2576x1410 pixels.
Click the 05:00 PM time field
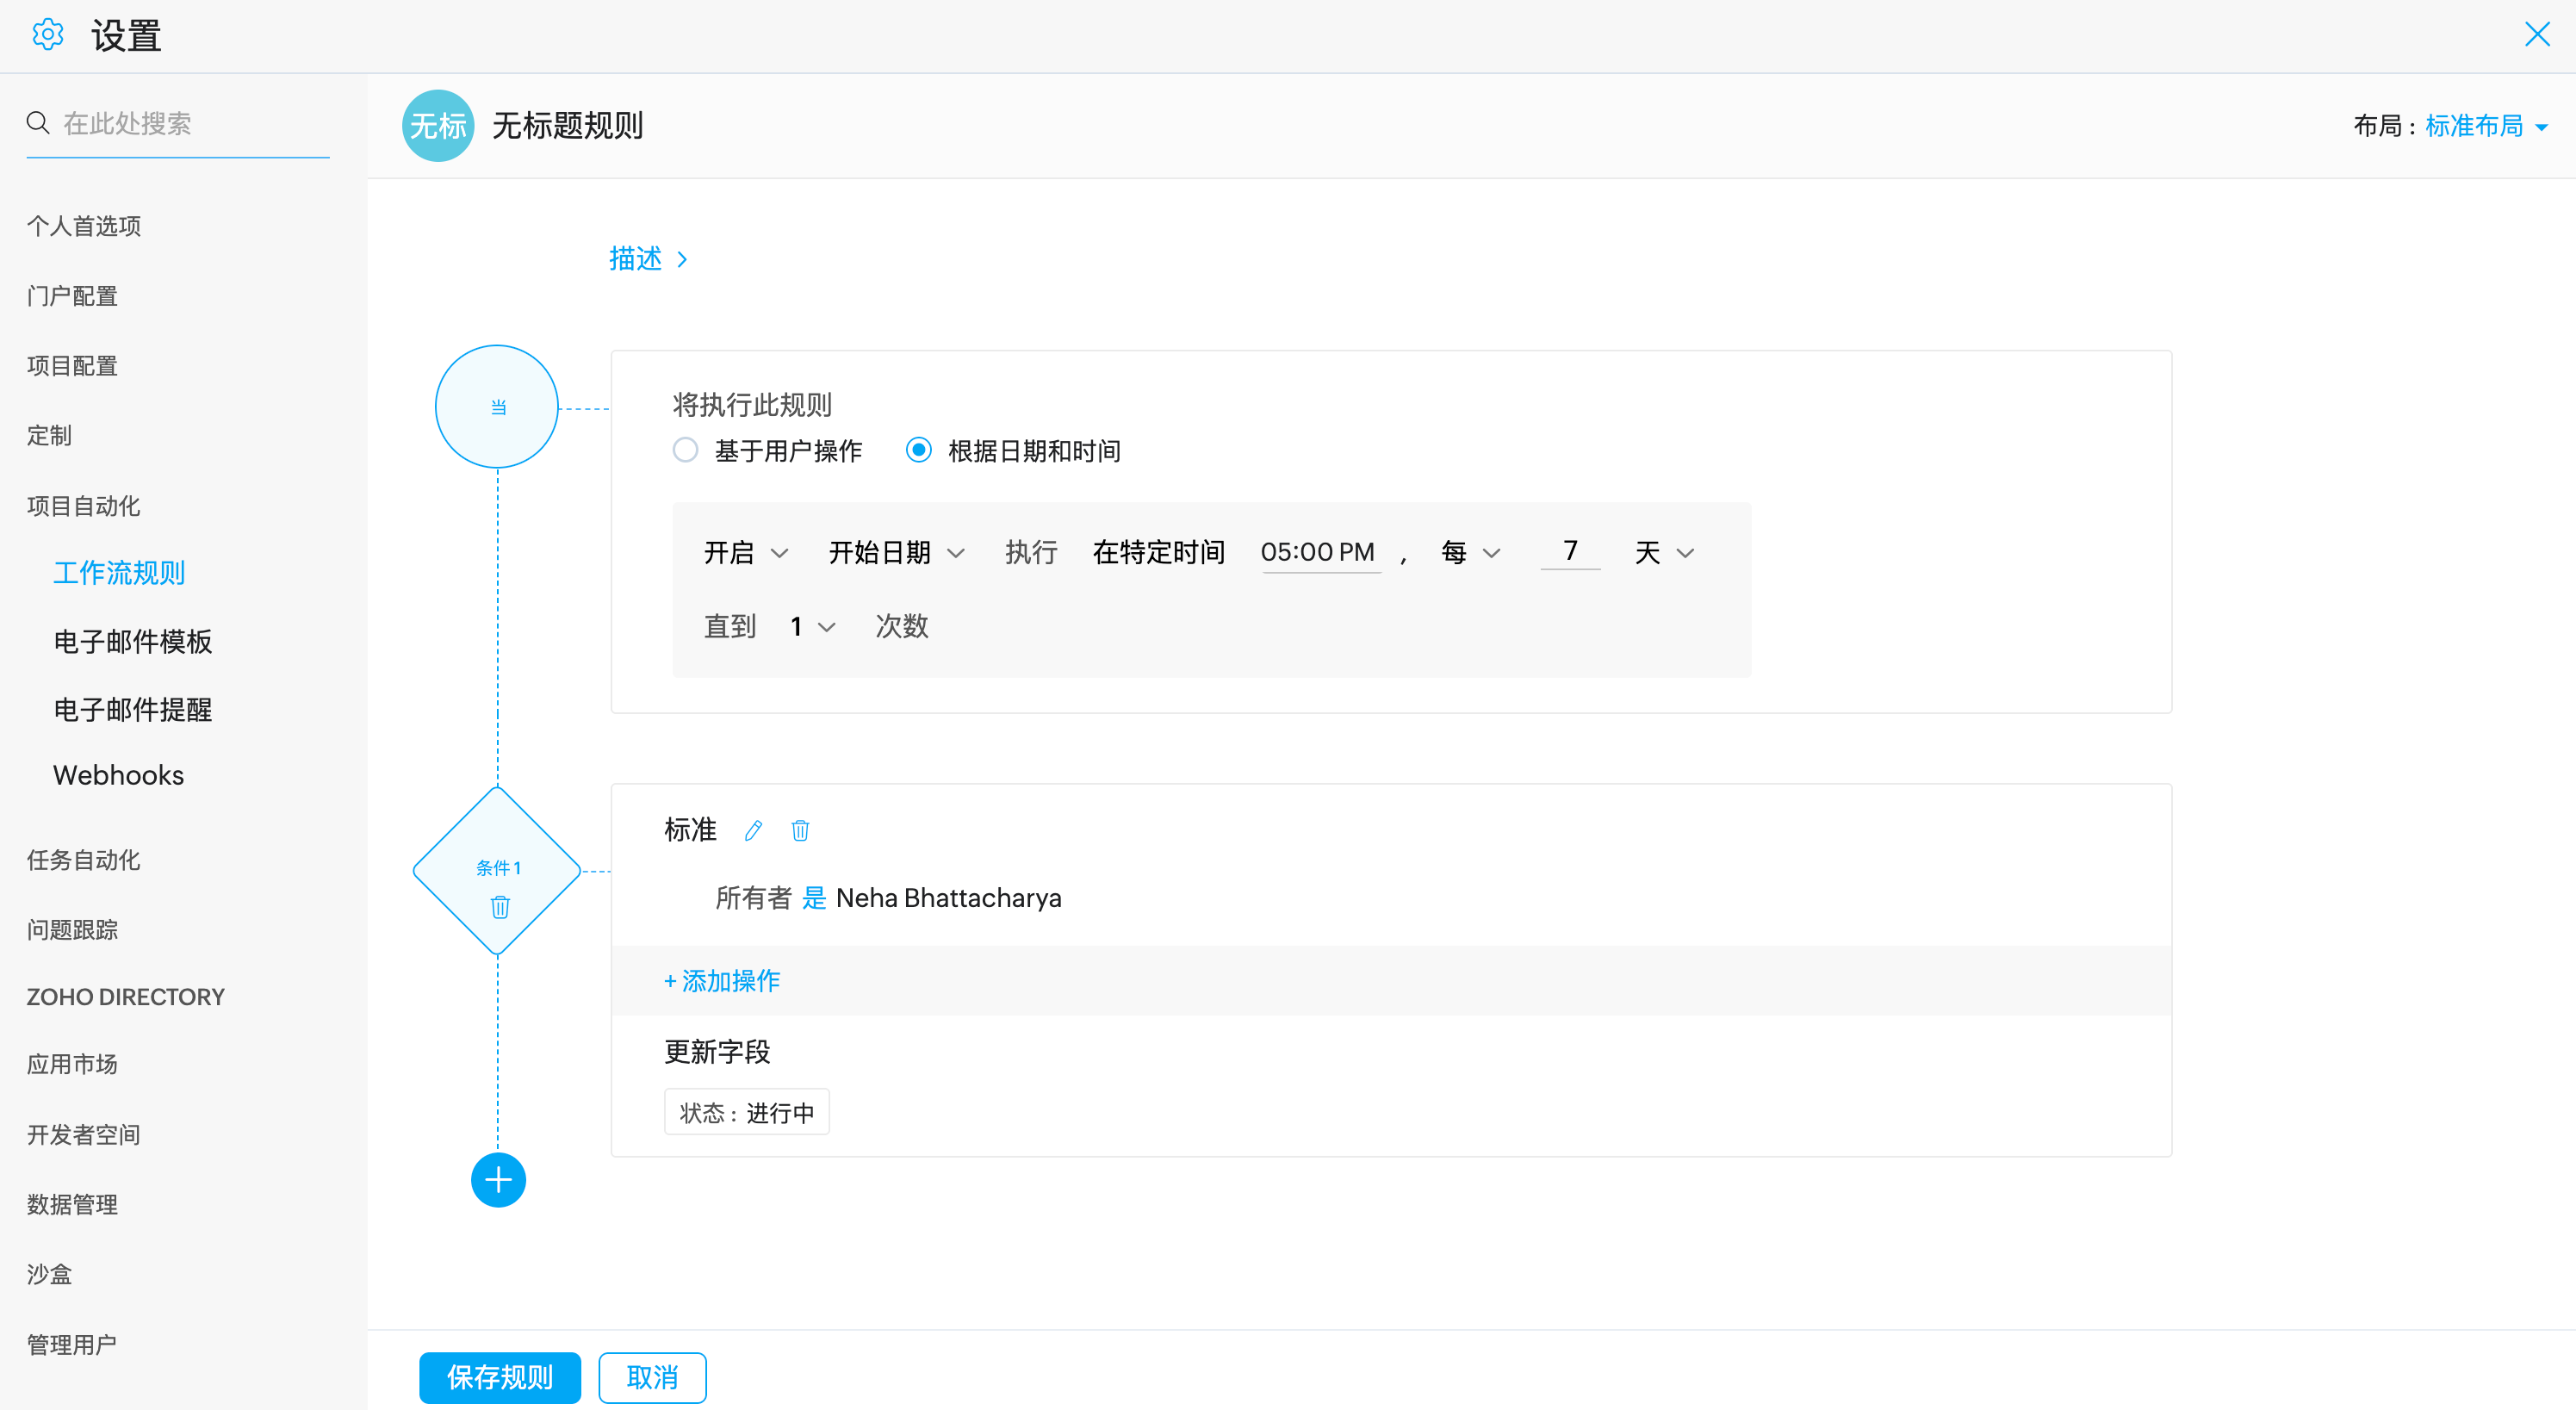pos(1318,553)
